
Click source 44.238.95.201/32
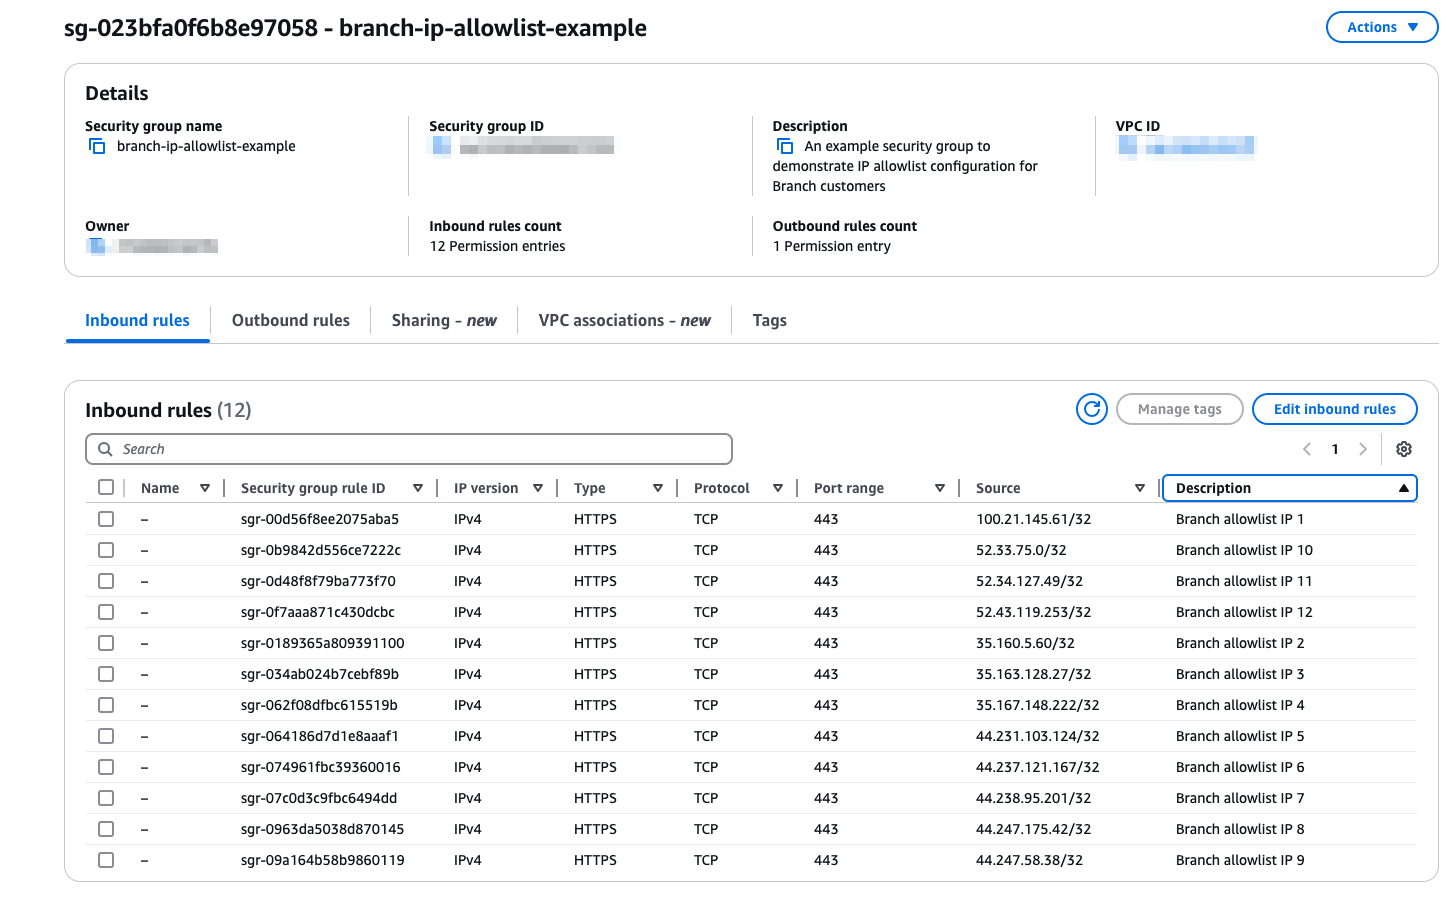point(1033,798)
